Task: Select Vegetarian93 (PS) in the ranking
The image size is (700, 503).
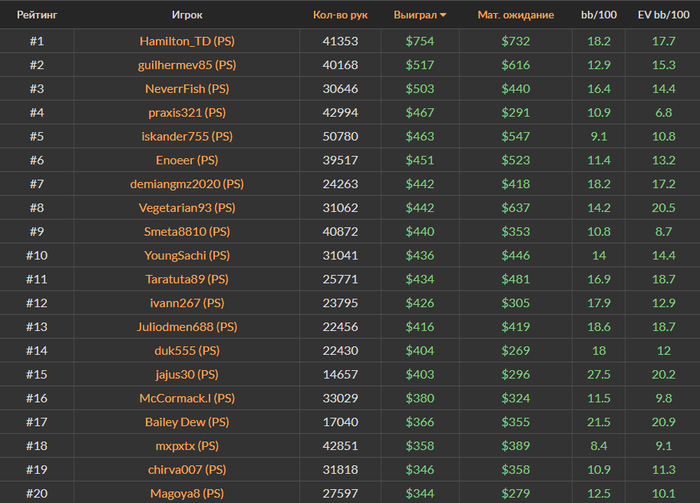Action: tap(187, 208)
